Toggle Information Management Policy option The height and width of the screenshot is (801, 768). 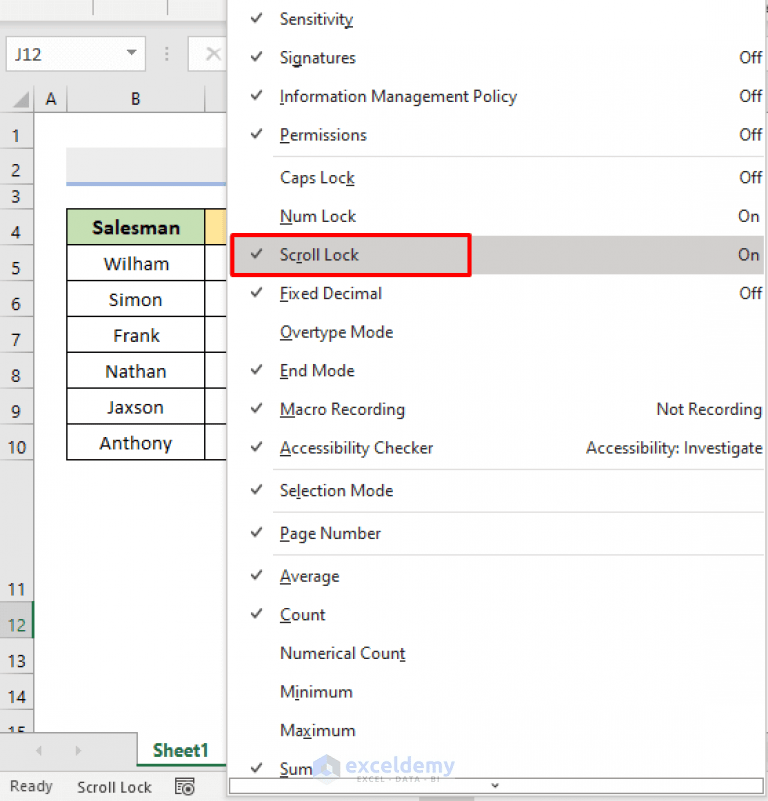496,97
